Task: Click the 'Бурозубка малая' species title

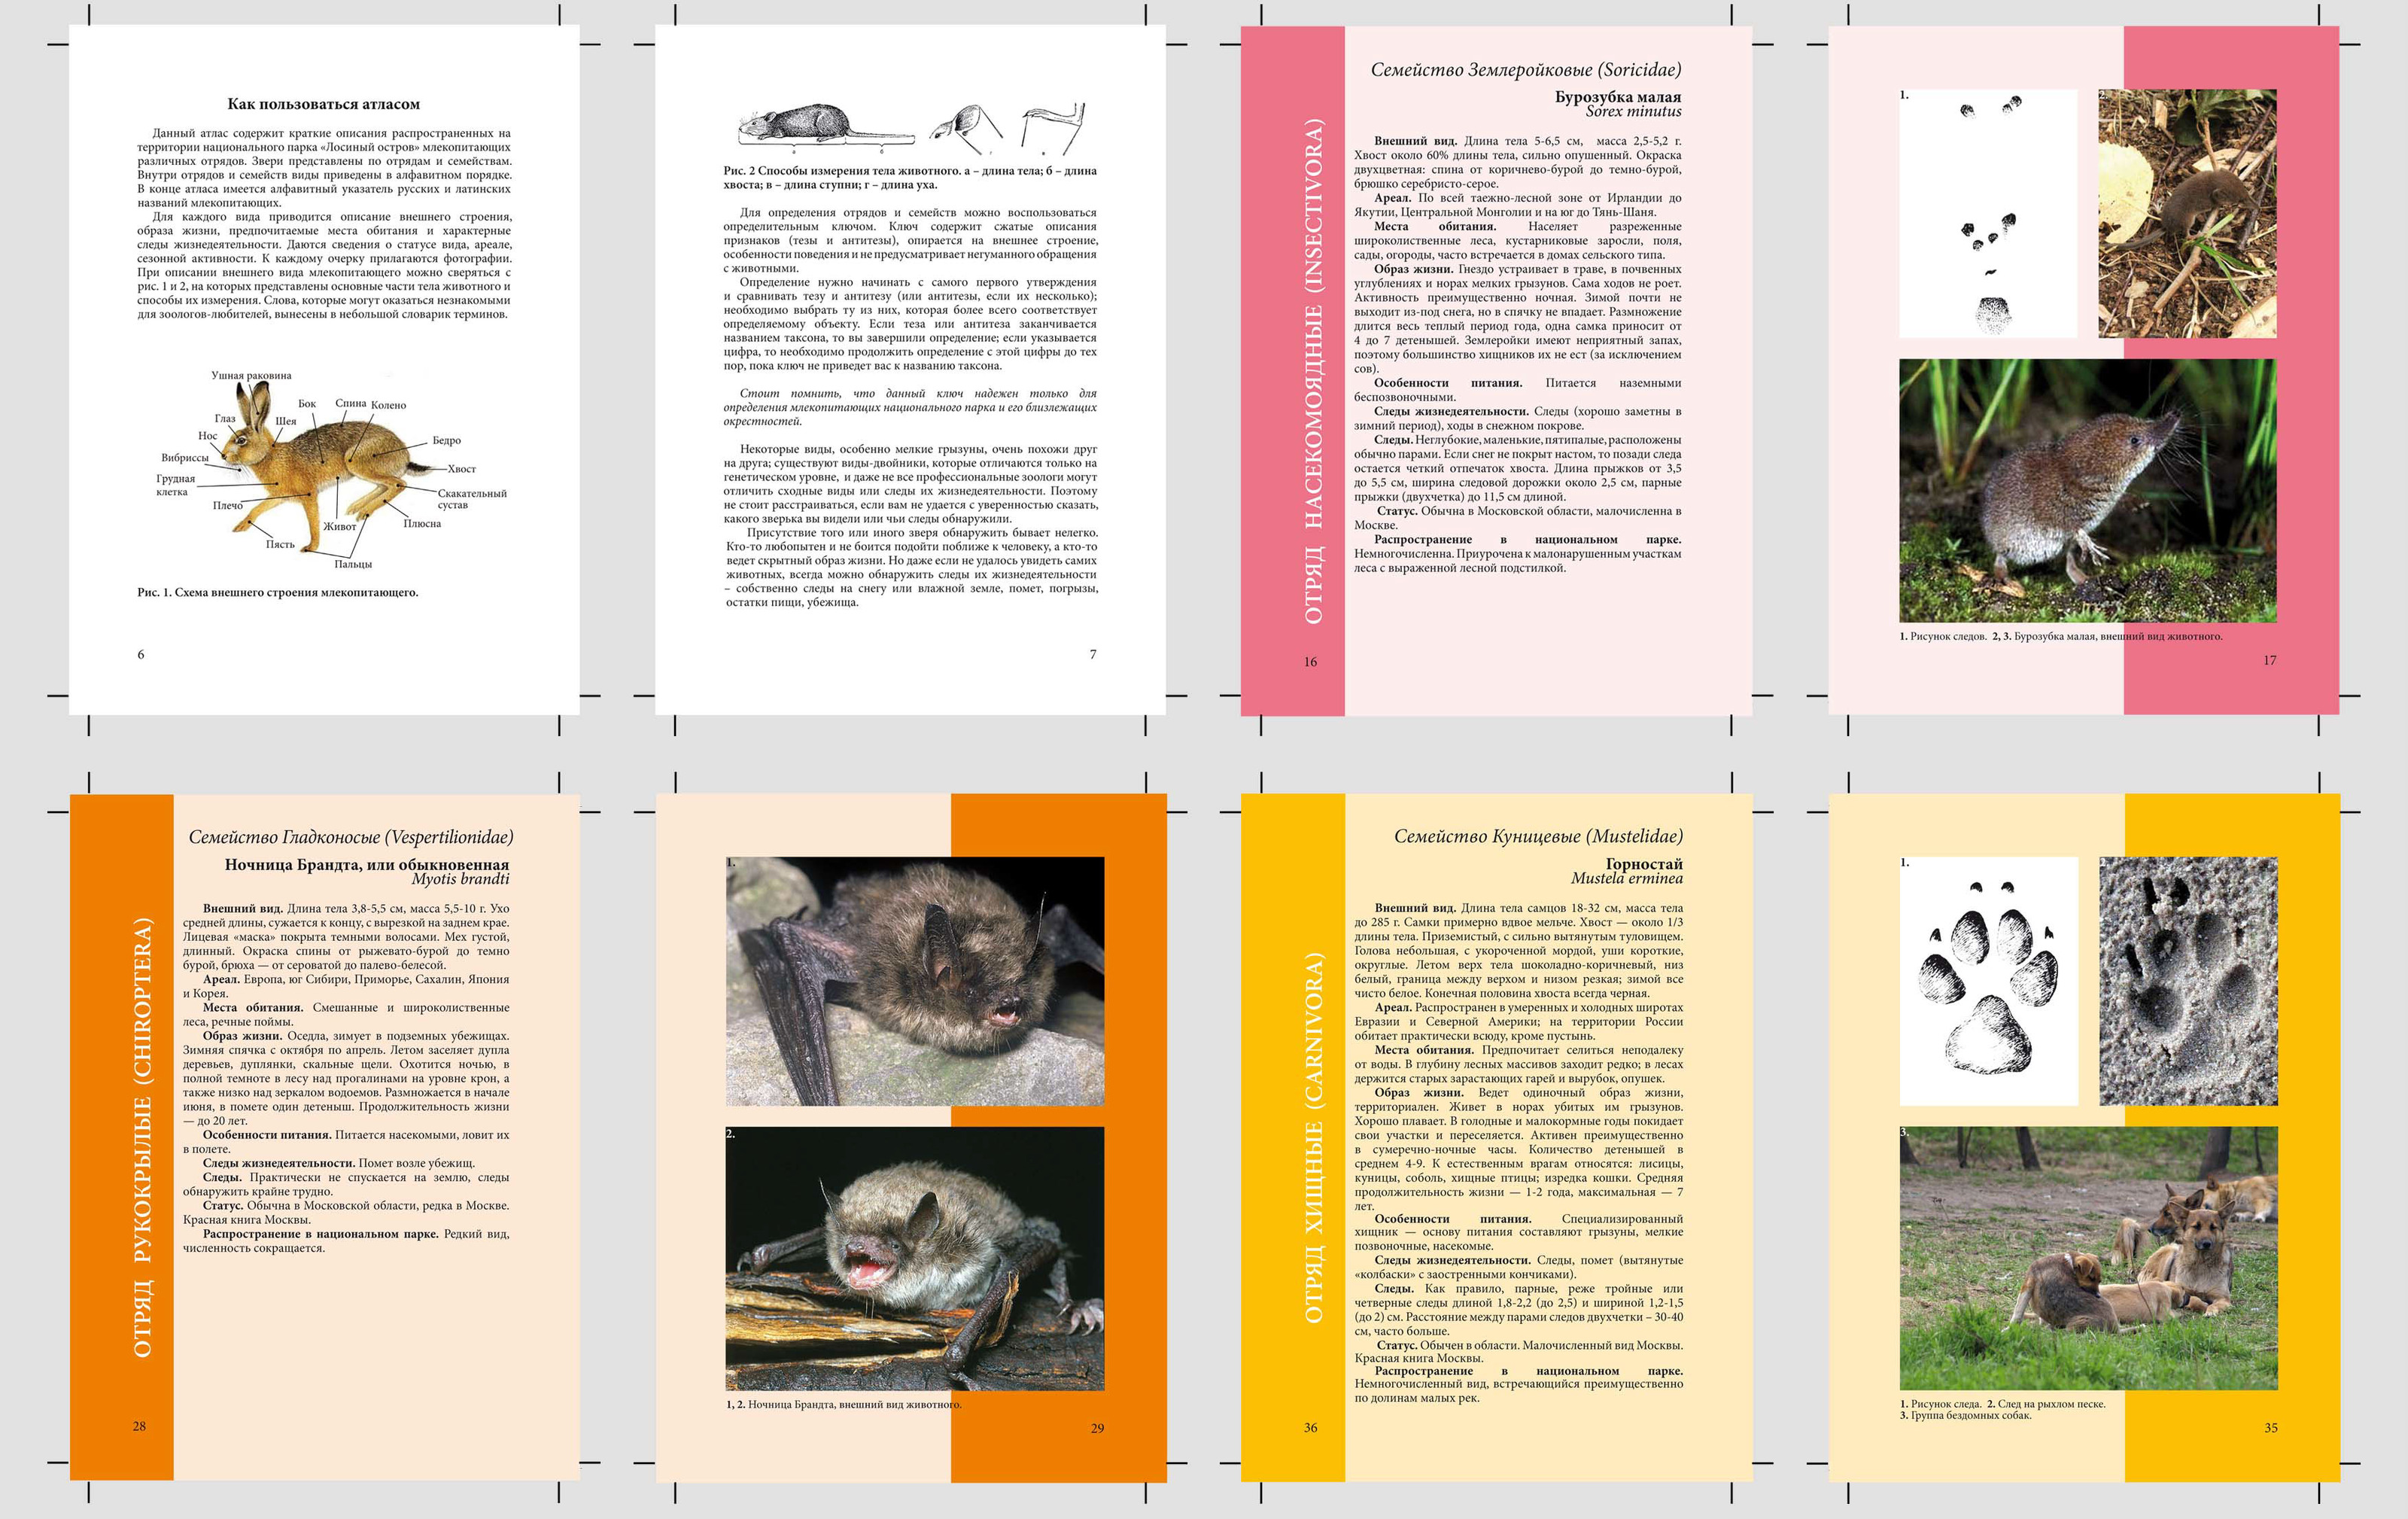Action: click(1617, 97)
